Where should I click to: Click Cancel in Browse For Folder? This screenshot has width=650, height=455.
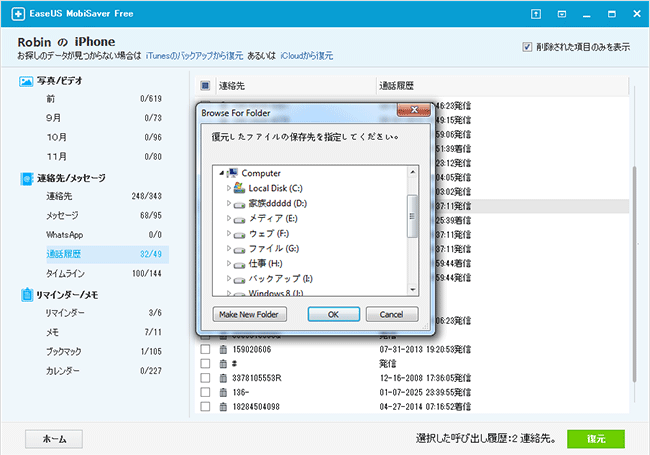[392, 314]
